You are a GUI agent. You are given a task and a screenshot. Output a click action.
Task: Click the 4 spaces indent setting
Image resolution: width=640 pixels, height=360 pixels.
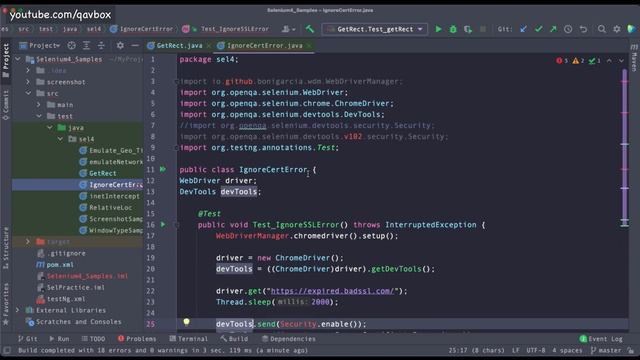(x=567, y=350)
